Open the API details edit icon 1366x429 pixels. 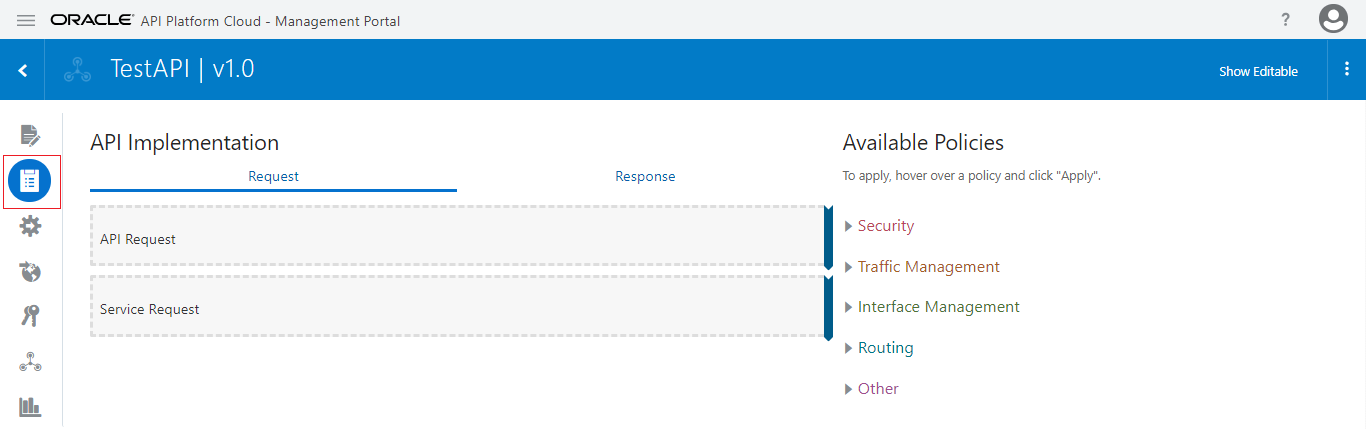click(30, 135)
